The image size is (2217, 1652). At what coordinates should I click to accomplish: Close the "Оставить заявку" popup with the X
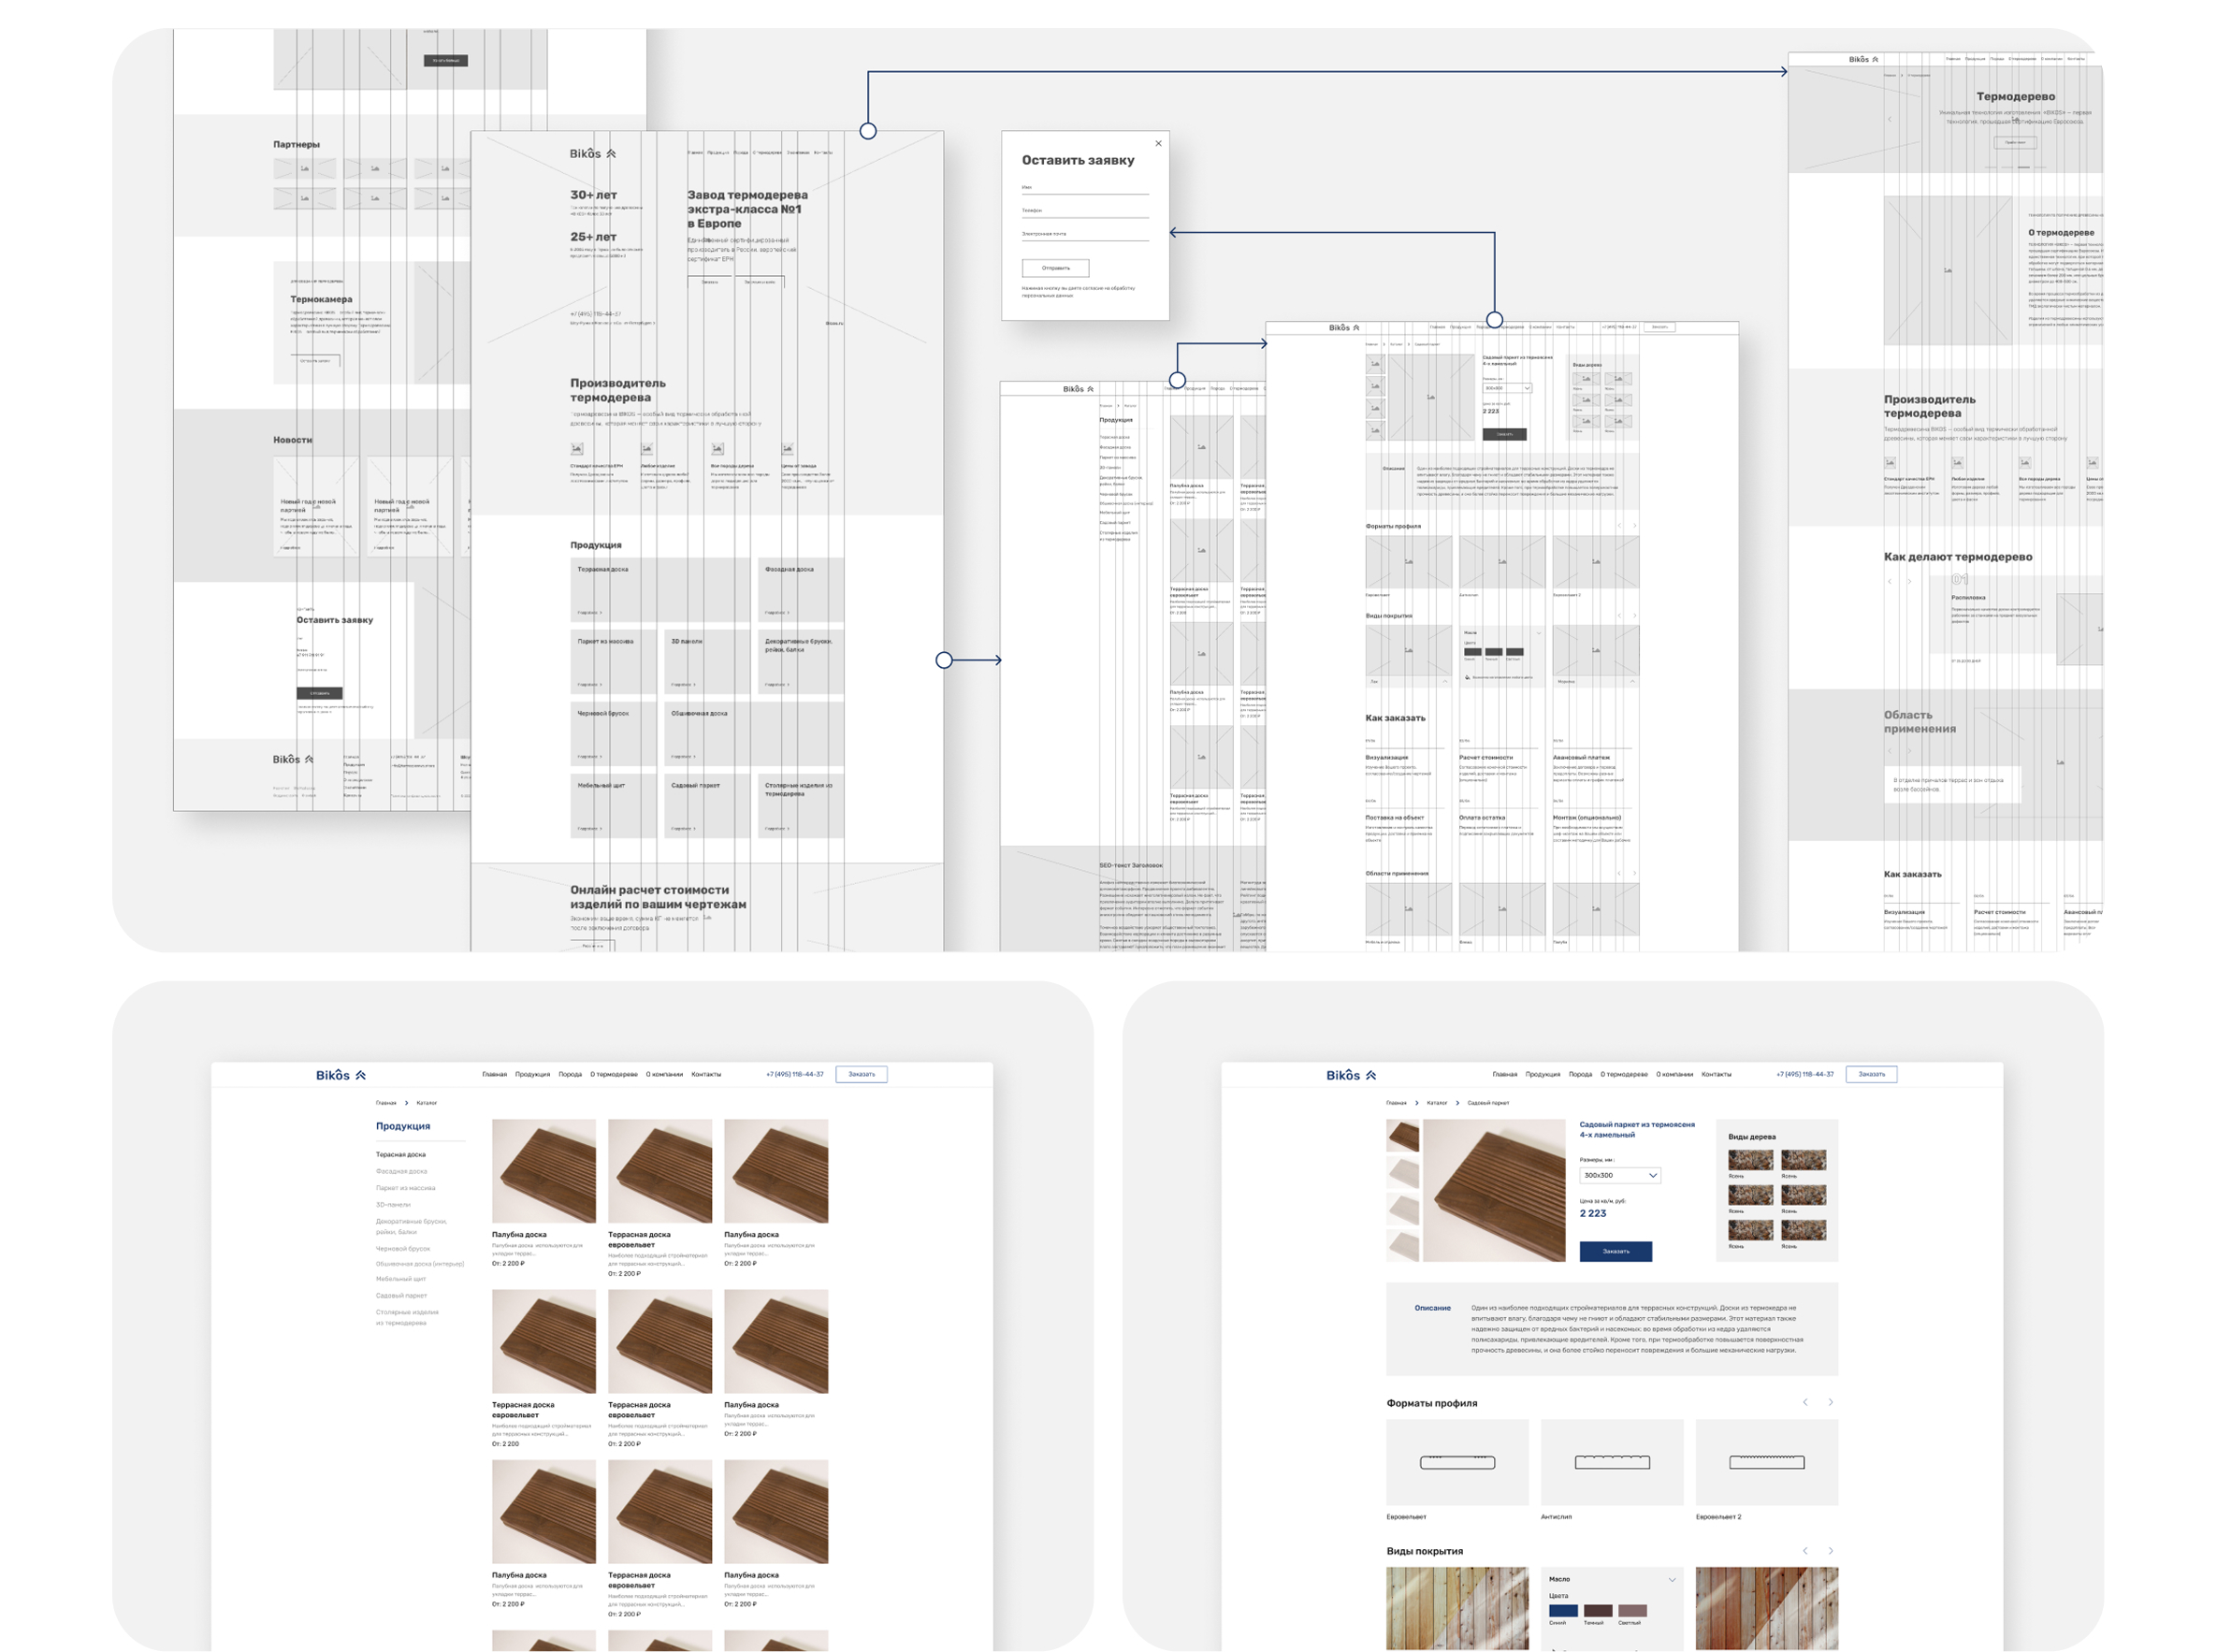pos(1158,144)
